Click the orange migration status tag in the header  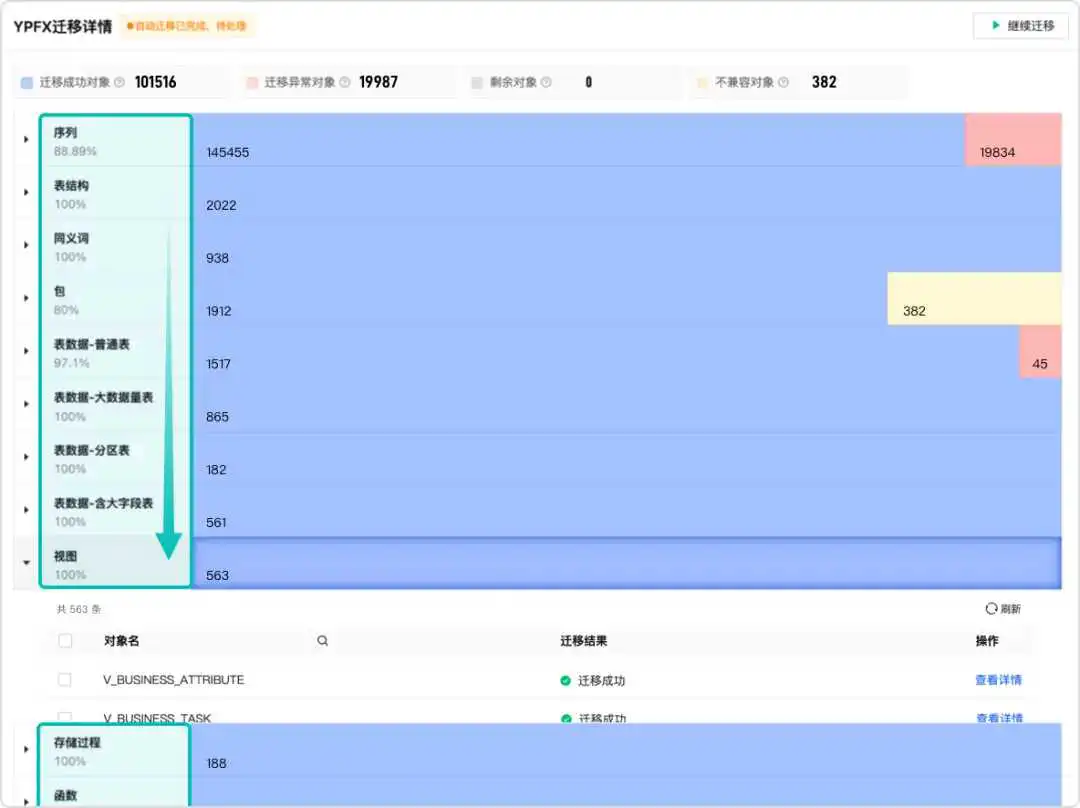click(x=187, y=26)
